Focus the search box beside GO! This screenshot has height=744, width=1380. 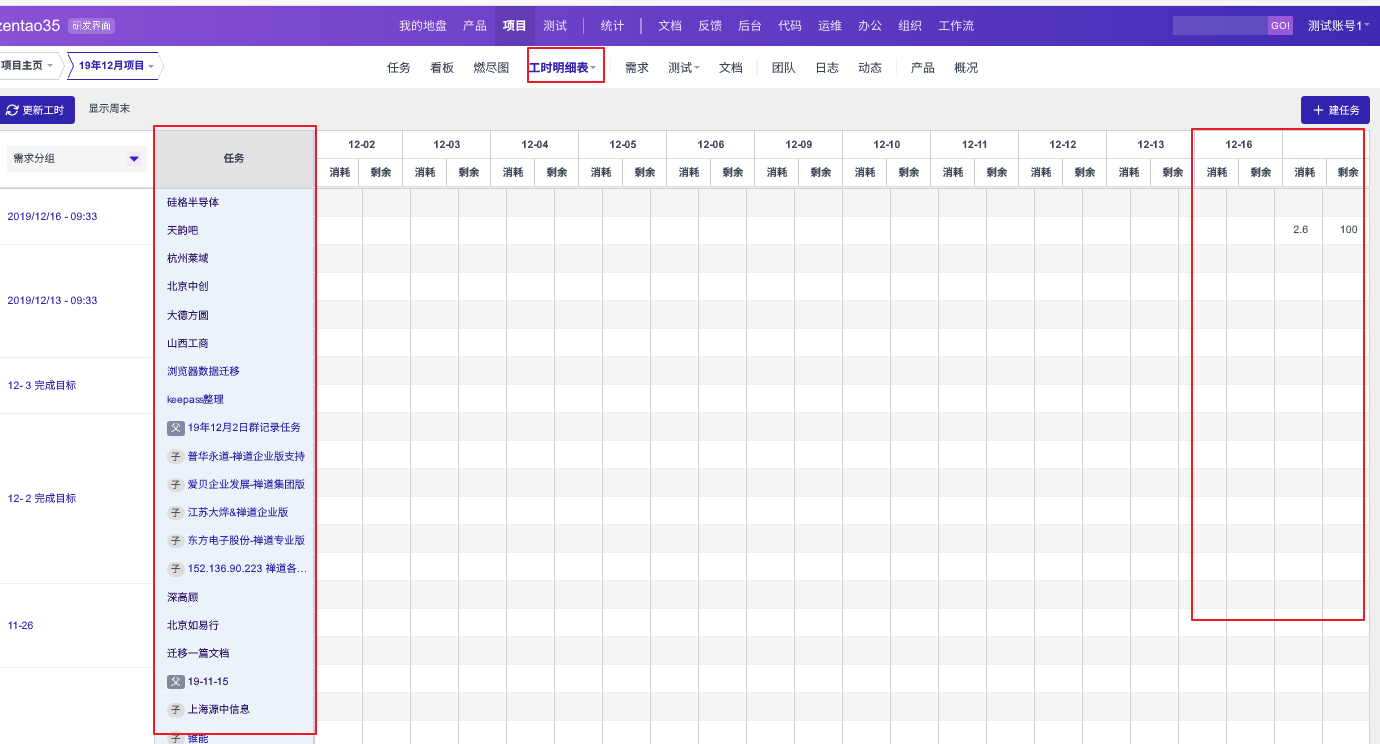pos(1219,25)
